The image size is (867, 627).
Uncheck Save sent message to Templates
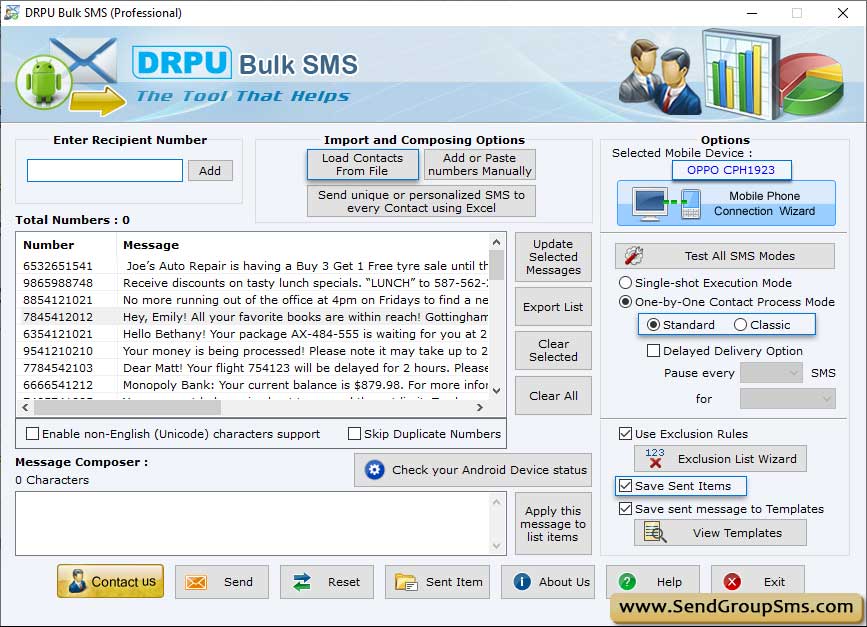tap(625, 508)
